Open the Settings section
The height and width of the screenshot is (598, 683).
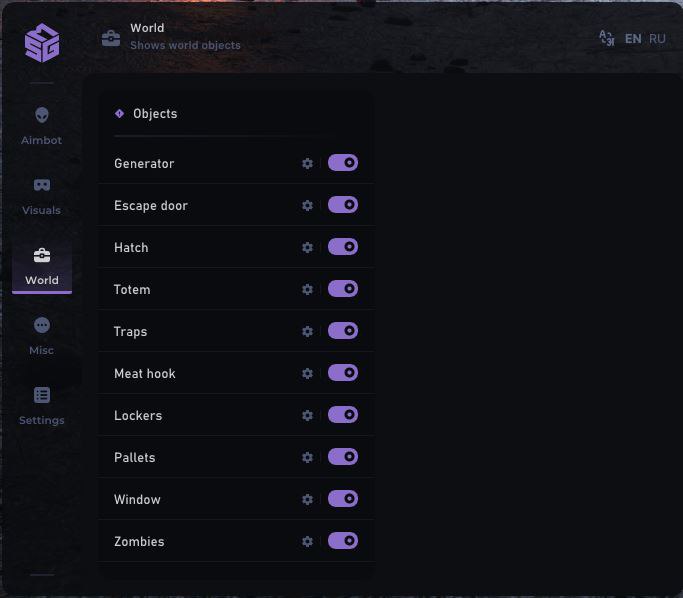coord(42,405)
